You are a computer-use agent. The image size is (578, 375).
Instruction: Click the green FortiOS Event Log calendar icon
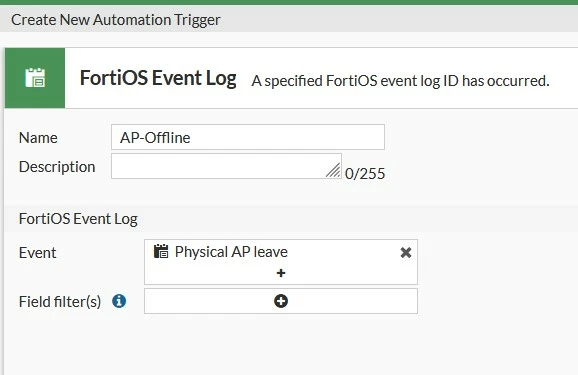click(35, 78)
